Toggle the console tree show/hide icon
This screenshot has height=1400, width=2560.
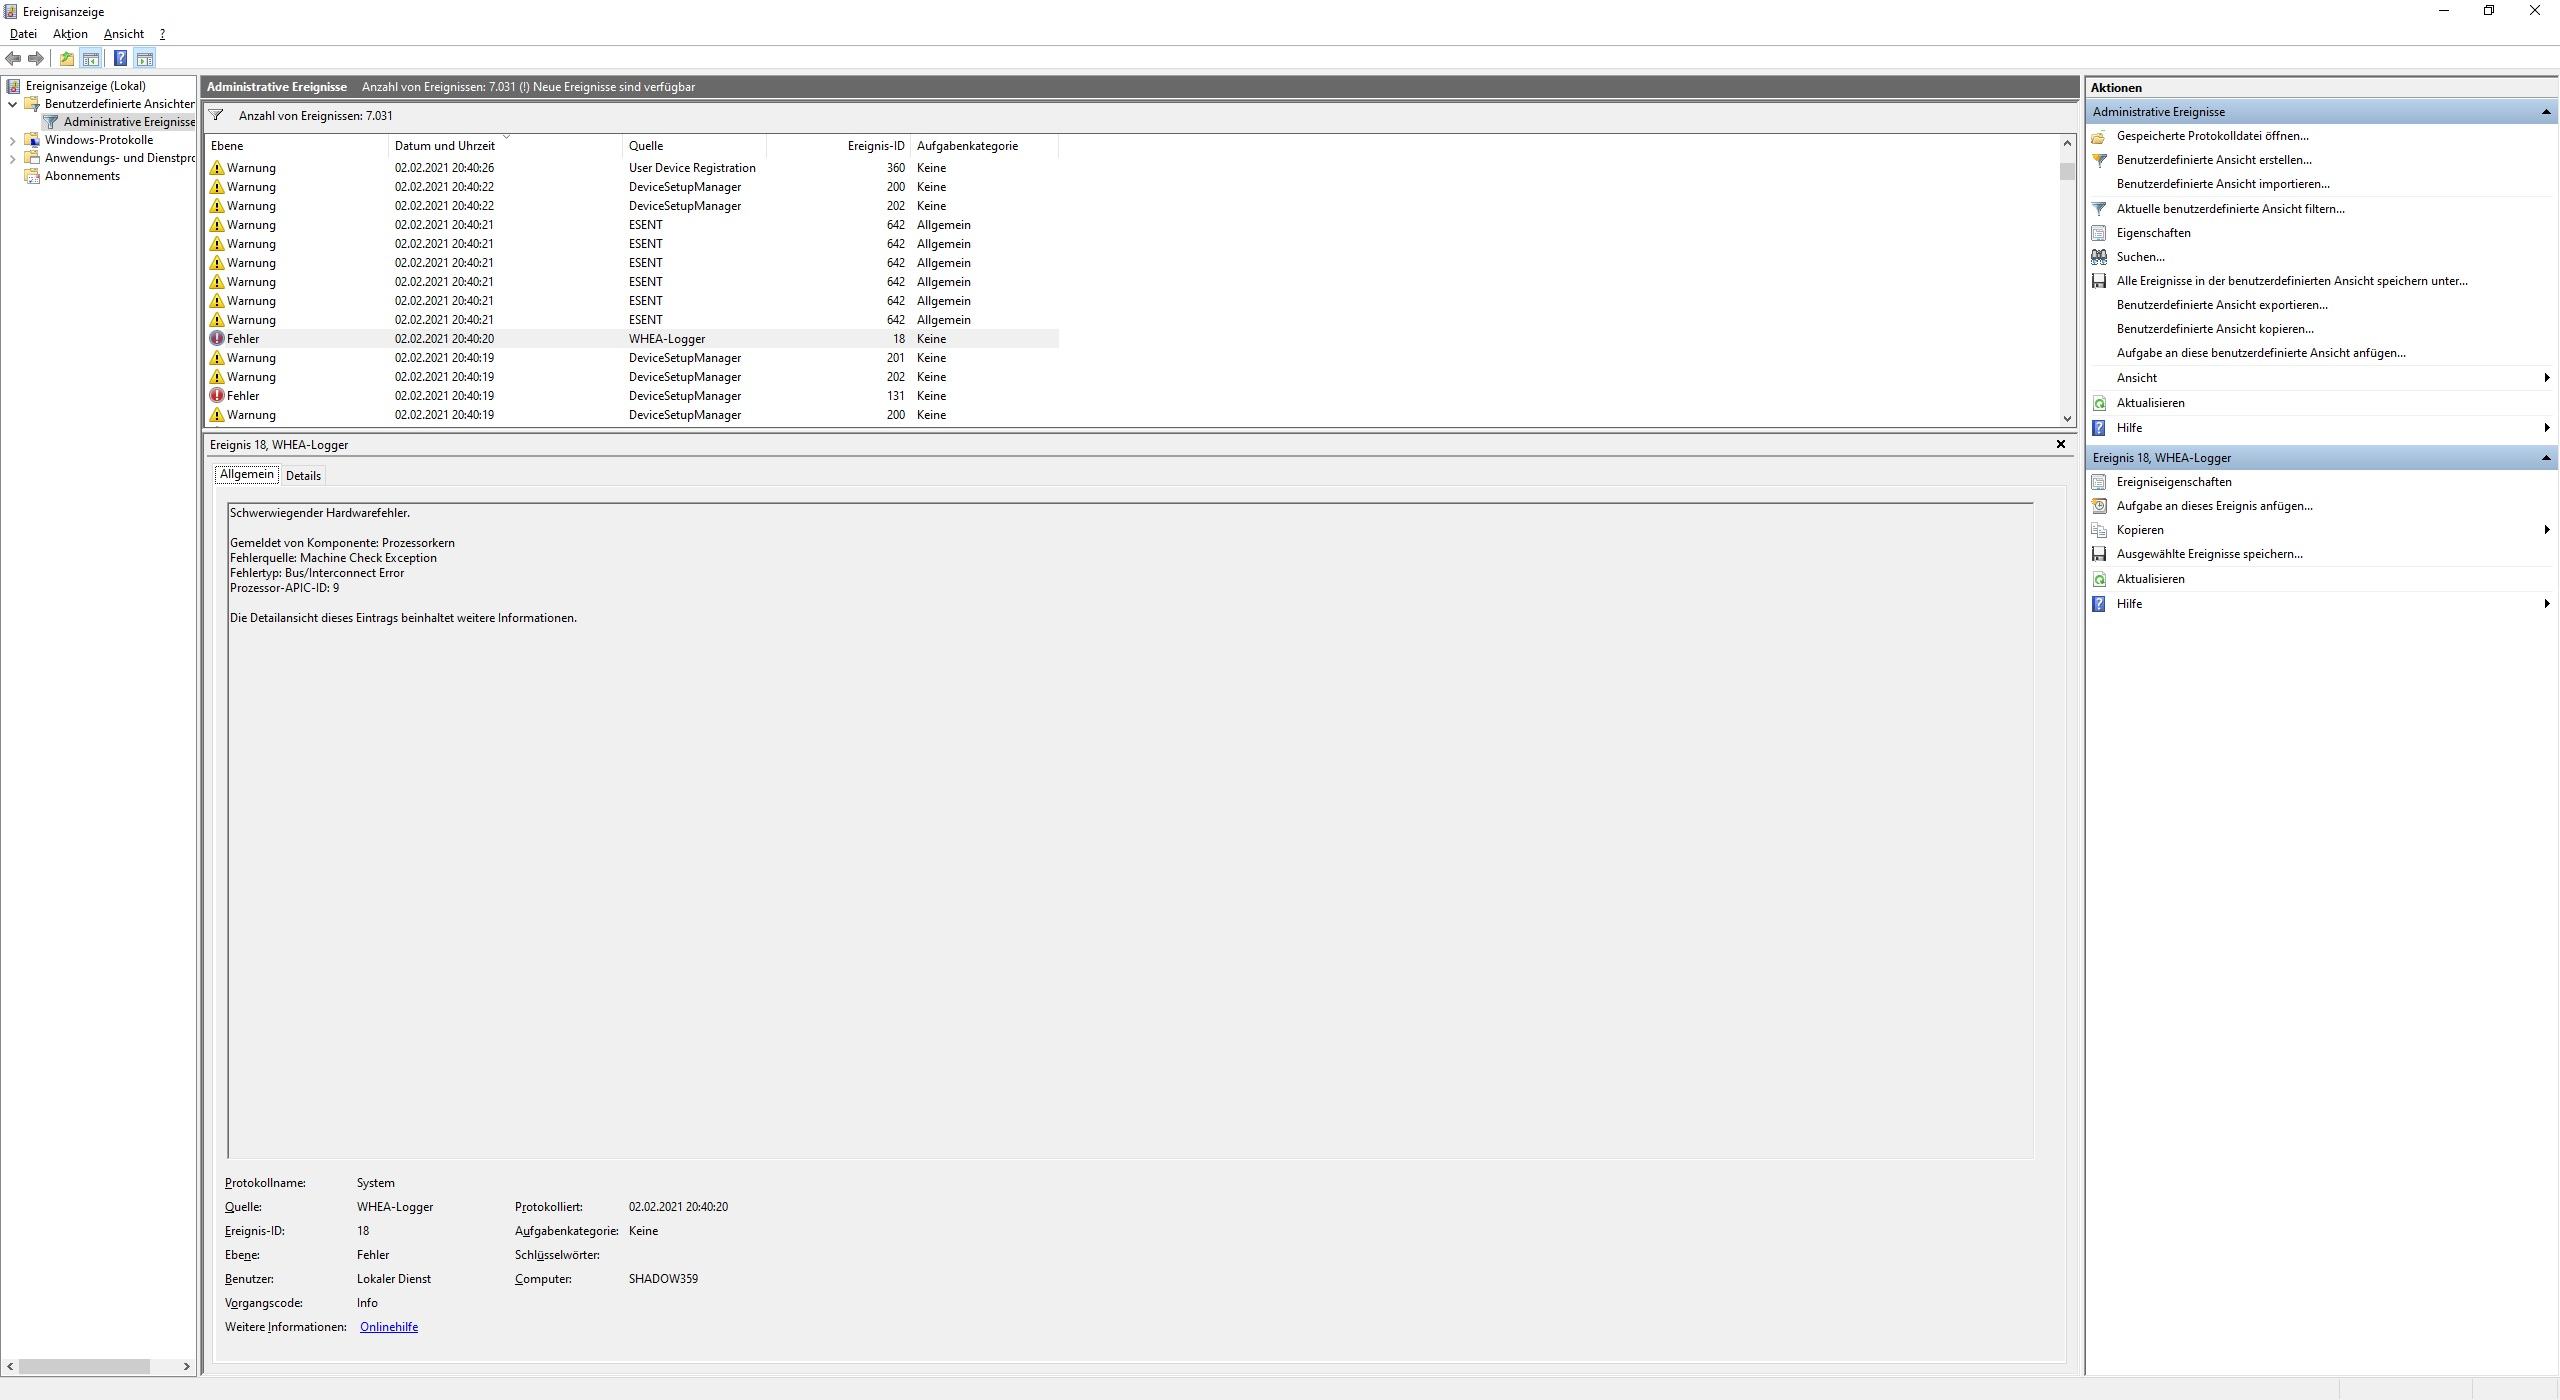coord(91,59)
